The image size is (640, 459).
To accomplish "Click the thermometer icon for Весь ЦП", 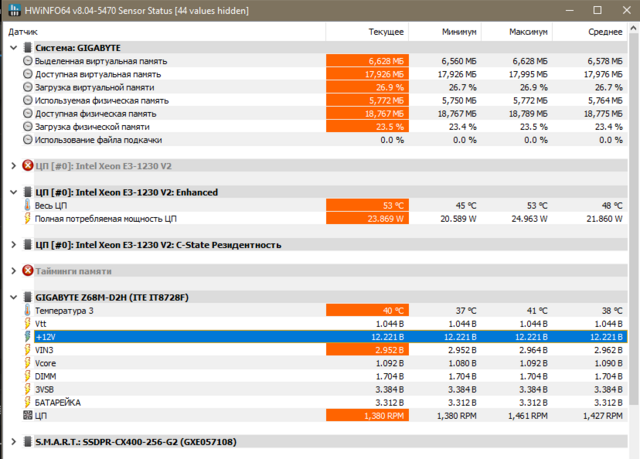I will pyautogui.click(x=27, y=205).
